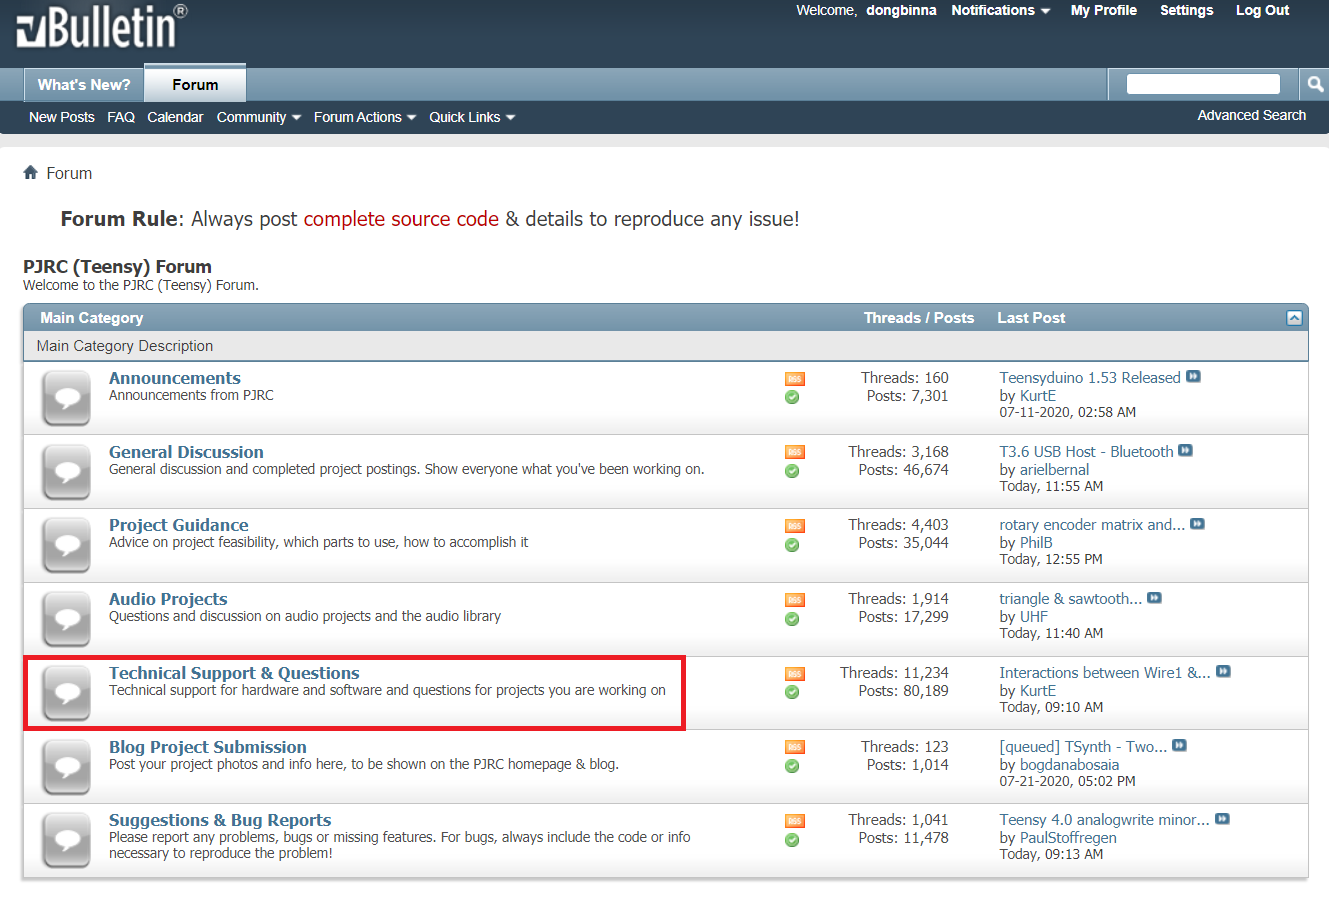The image size is (1329, 898).
Task: Expand the Forum Actions menu
Action: click(x=365, y=117)
